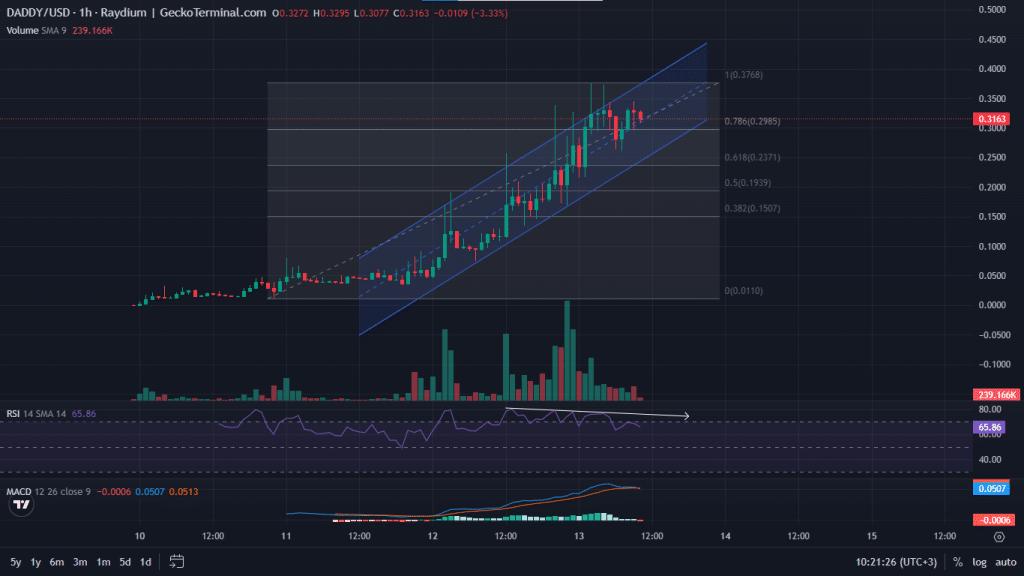The width and height of the screenshot is (1024, 576).
Task: Click the current price label 0.3163
Action: pos(990,119)
